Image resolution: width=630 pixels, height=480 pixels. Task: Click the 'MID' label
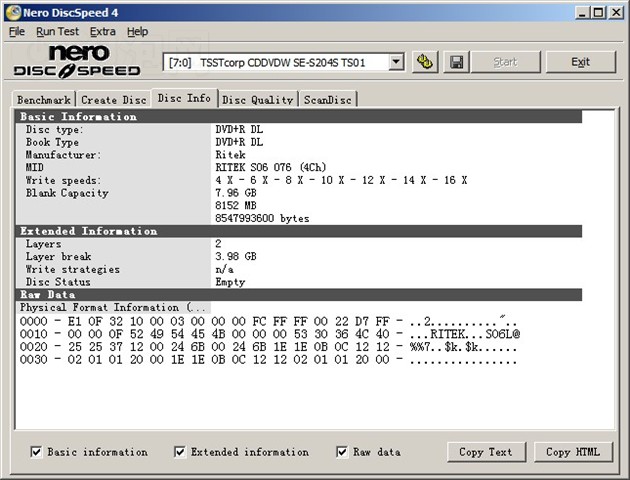pos(35,167)
